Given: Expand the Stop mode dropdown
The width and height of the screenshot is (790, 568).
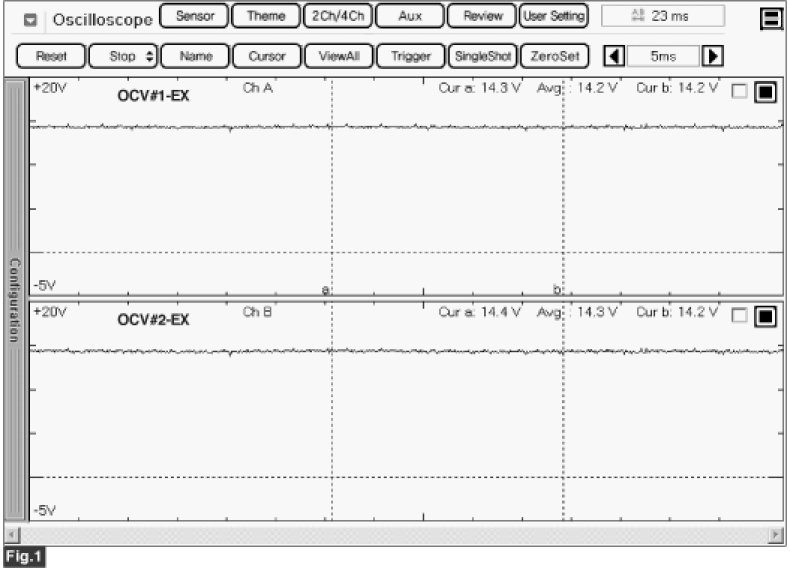Looking at the screenshot, I should coord(122,56).
